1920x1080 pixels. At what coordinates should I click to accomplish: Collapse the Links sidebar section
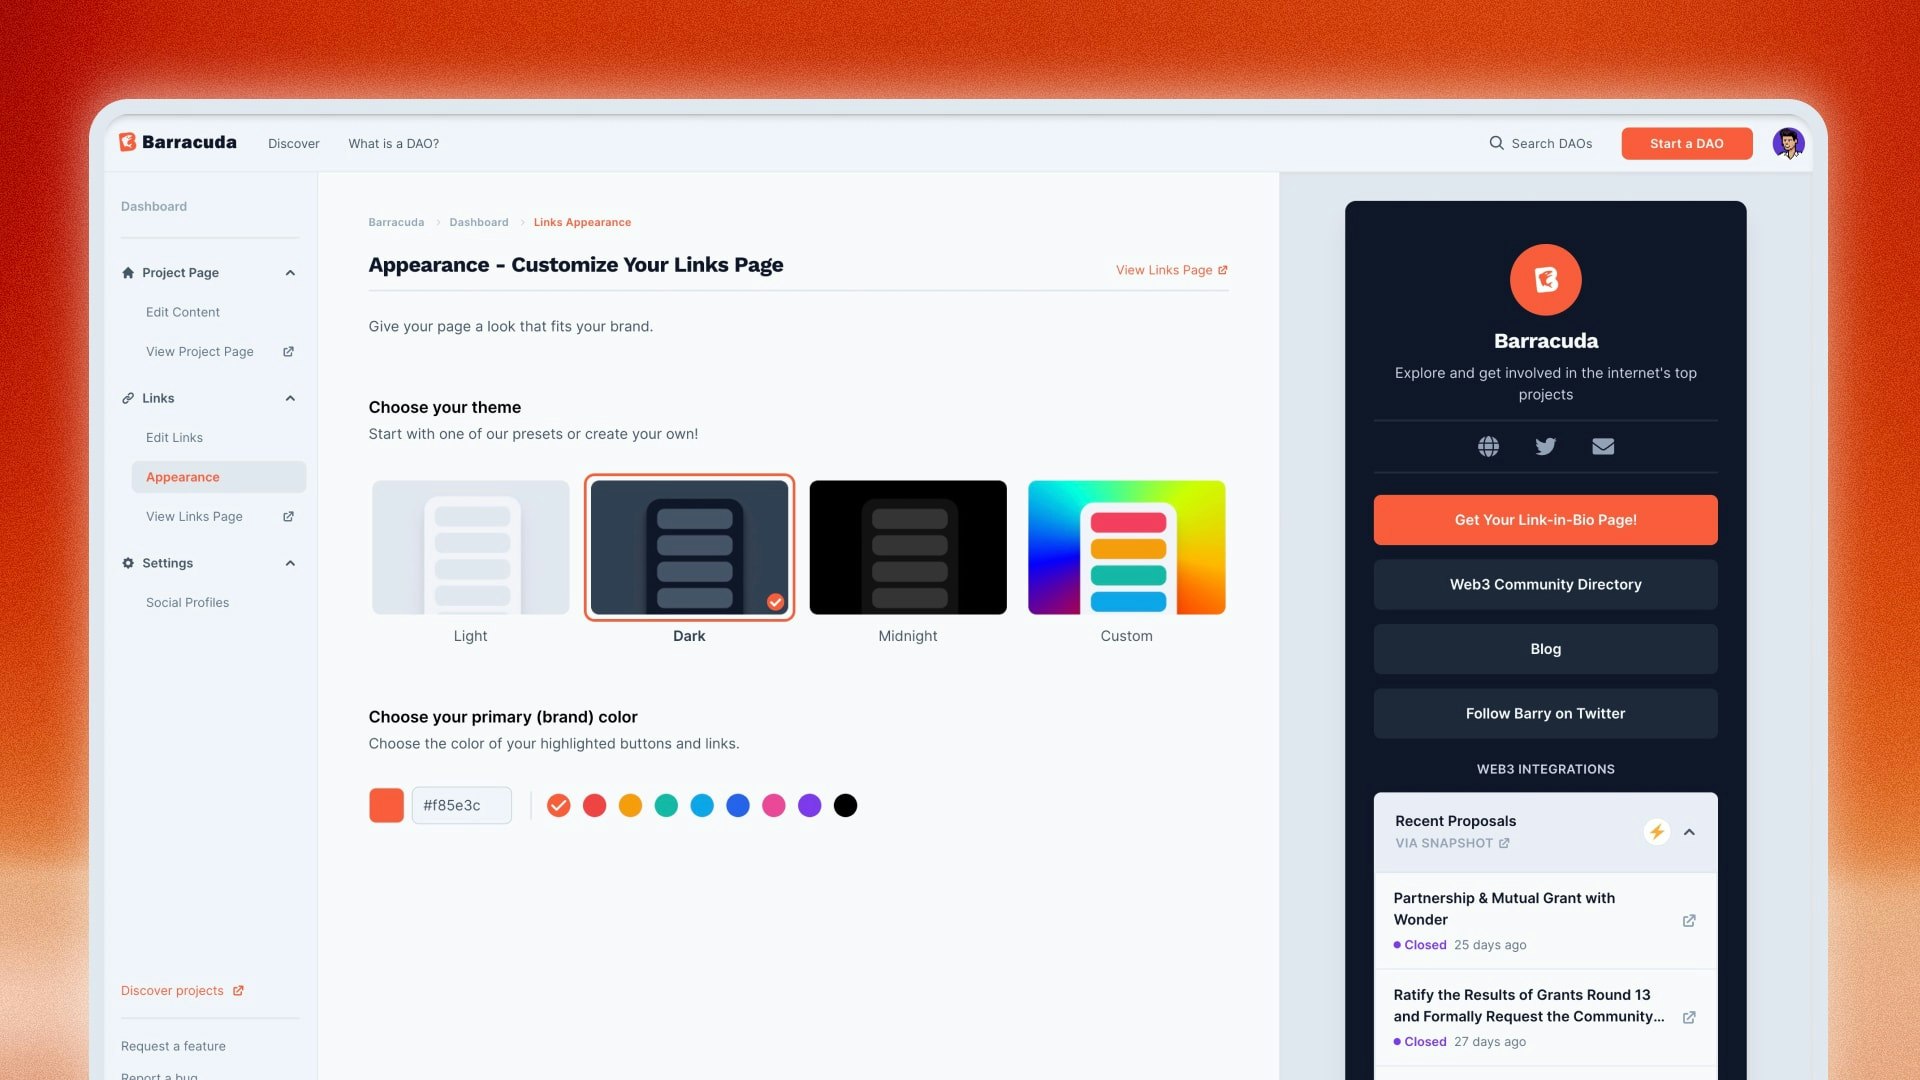point(290,398)
